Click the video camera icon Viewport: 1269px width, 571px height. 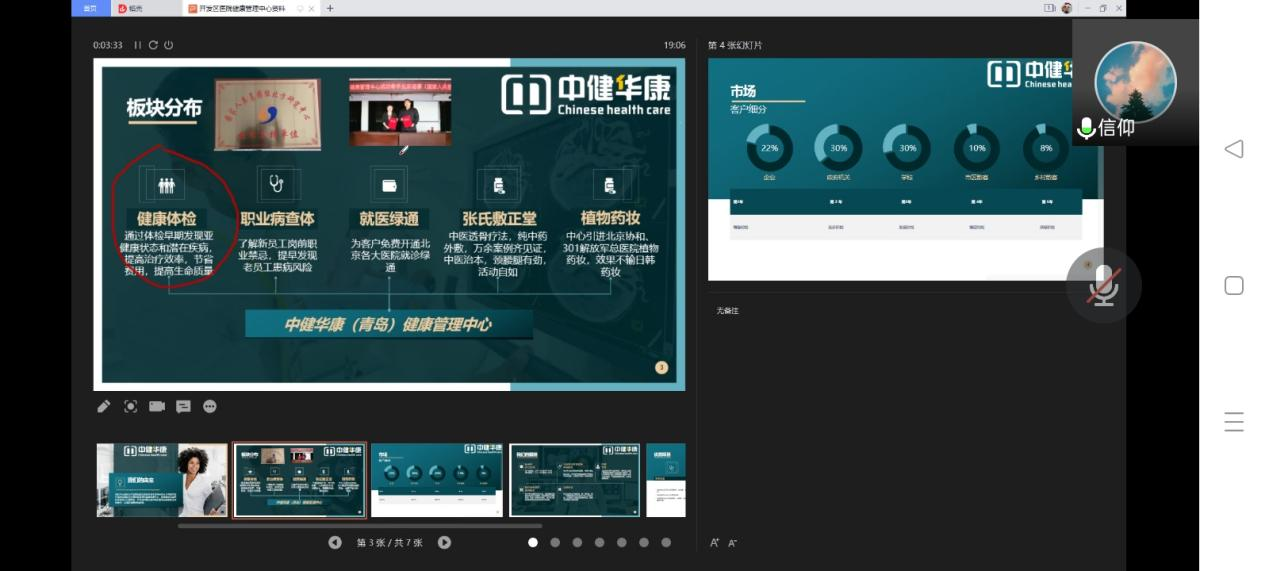point(157,406)
